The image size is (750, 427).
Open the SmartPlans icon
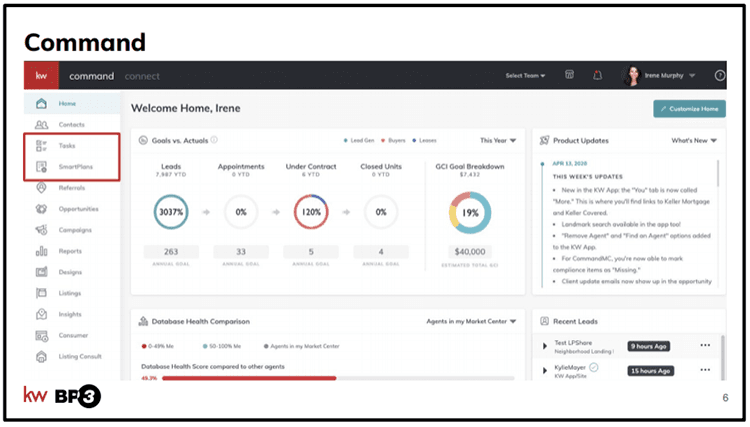(x=42, y=166)
